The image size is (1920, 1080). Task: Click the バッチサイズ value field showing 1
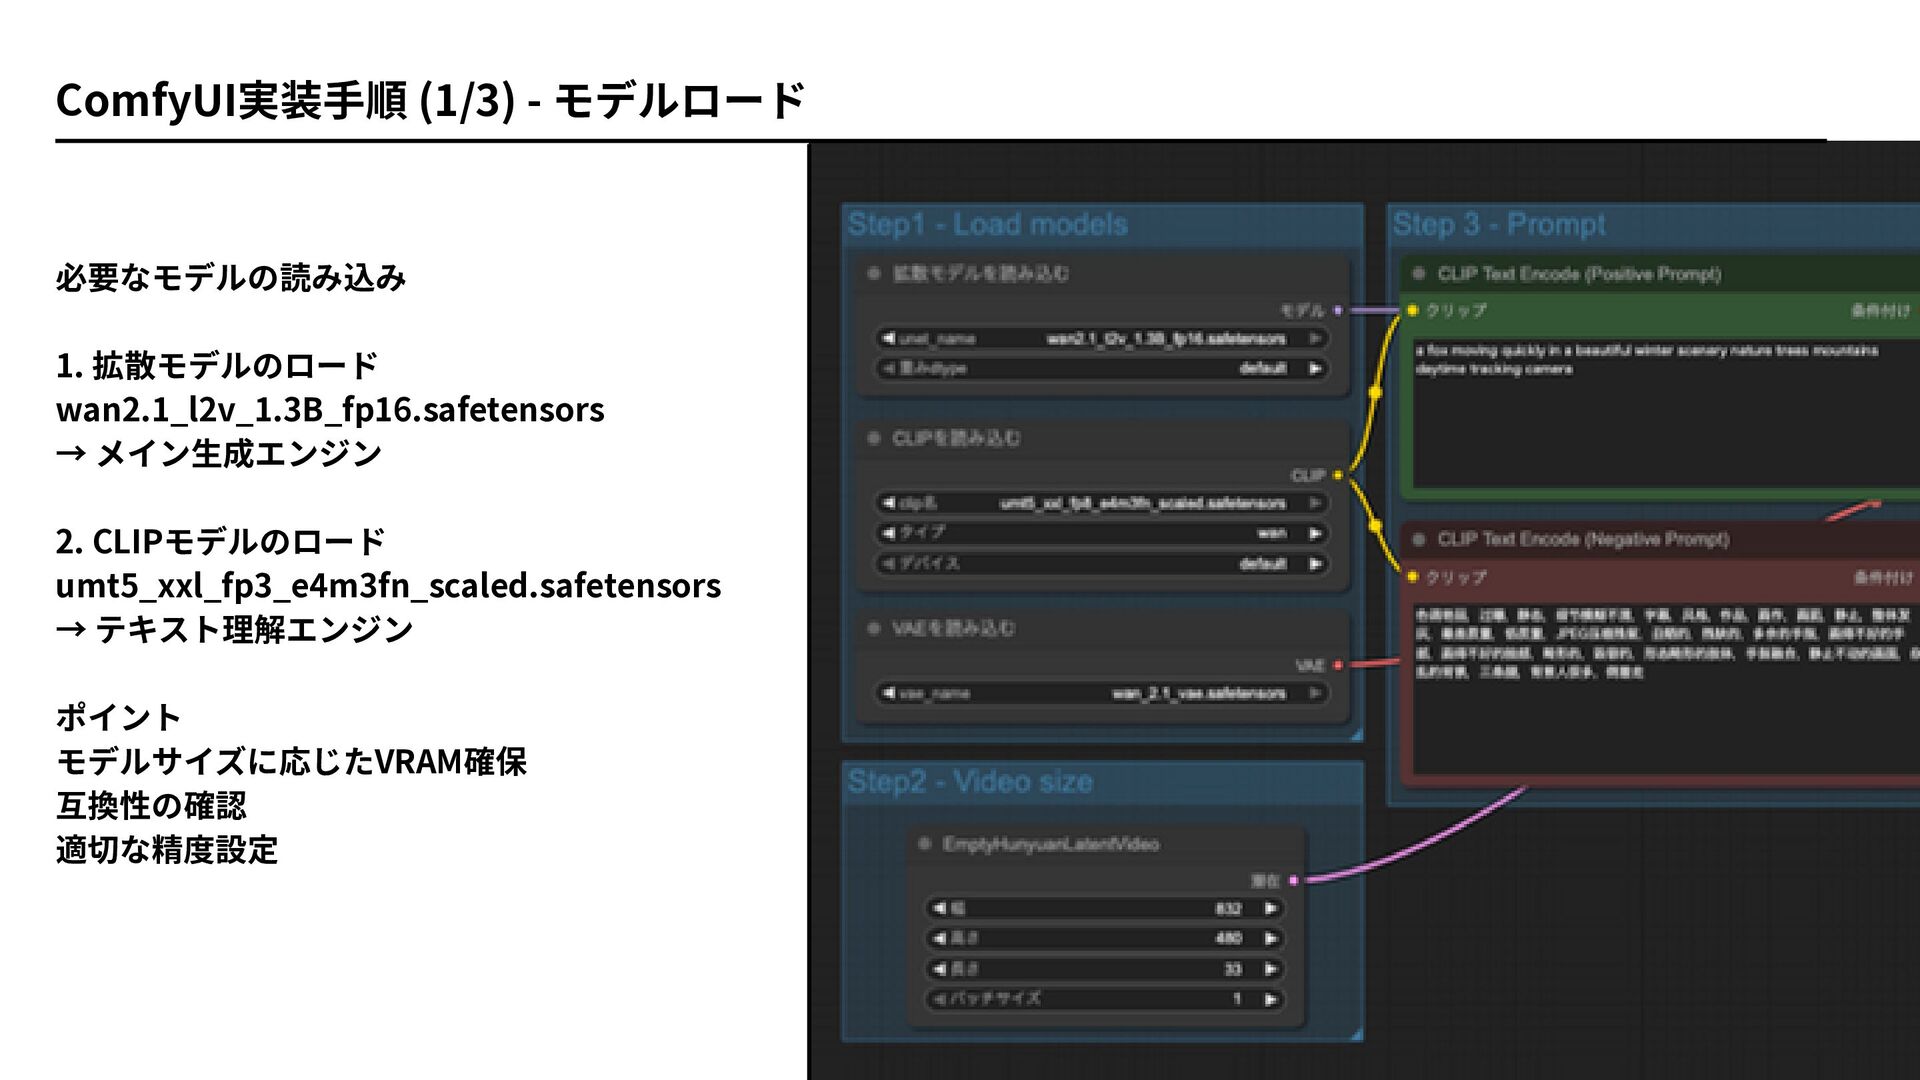(1105, 999)
